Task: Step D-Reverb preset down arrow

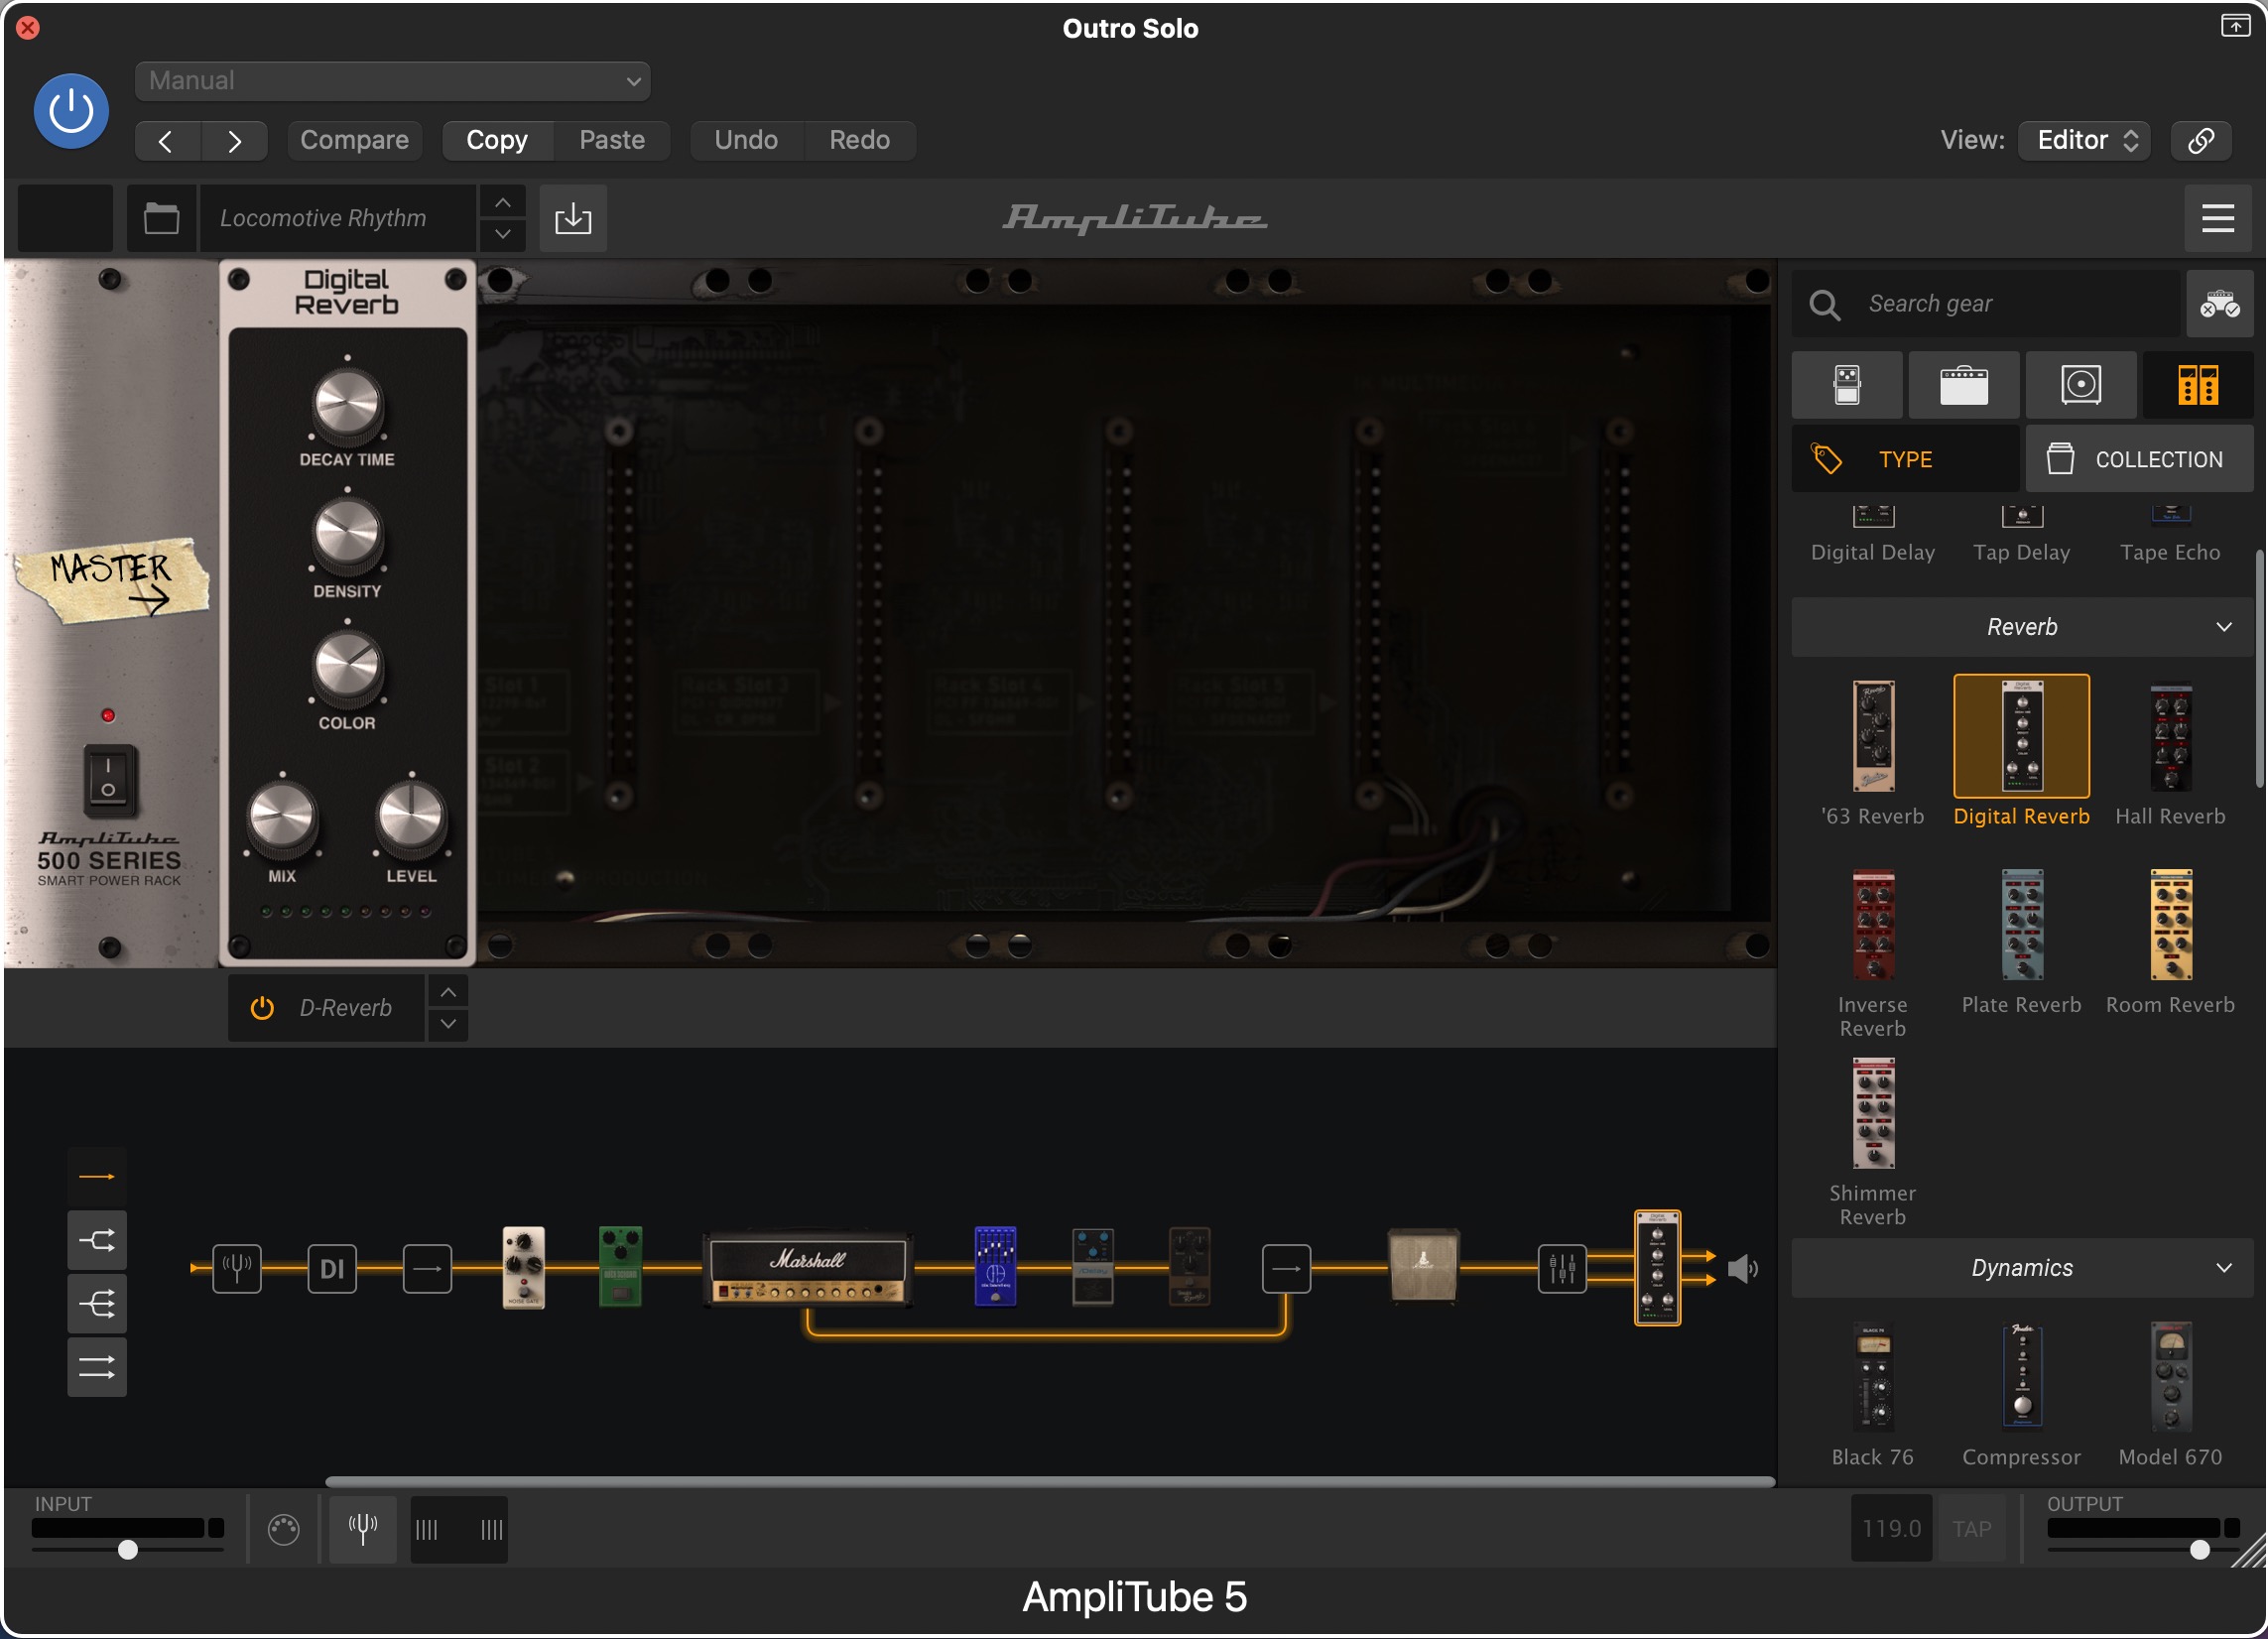Action: pyautogui.click(x=448, y=1024)
